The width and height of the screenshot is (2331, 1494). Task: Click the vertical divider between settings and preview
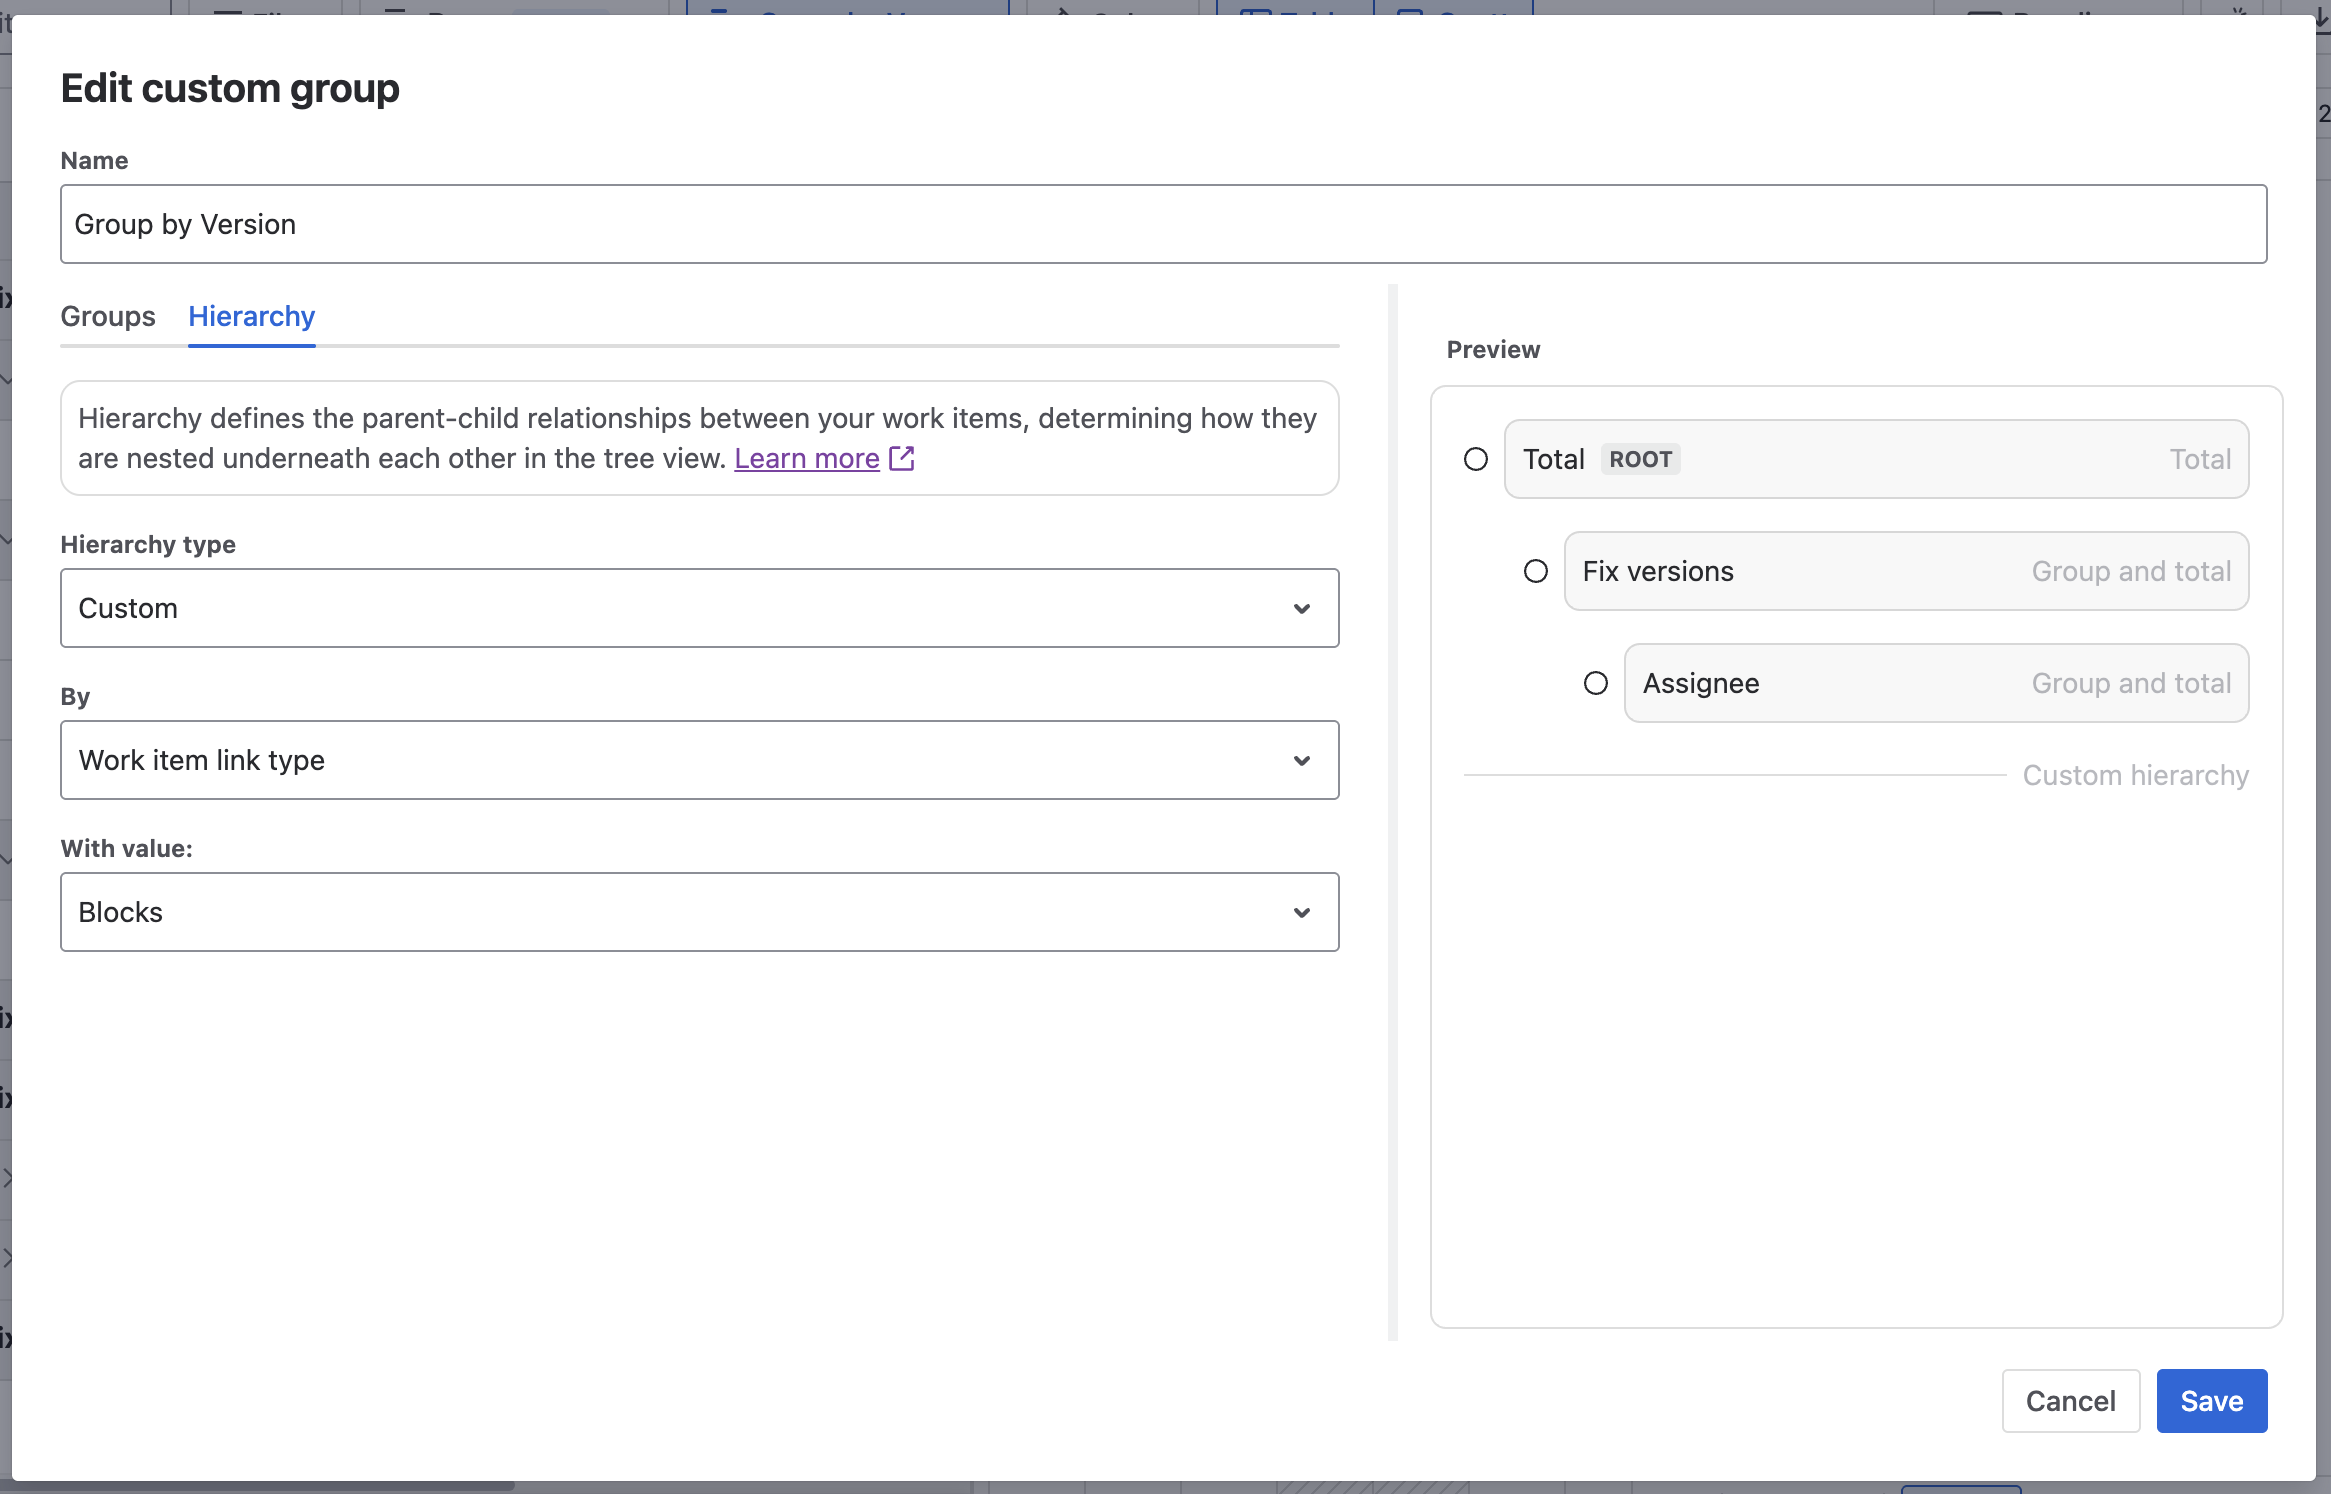[1392, 810]
